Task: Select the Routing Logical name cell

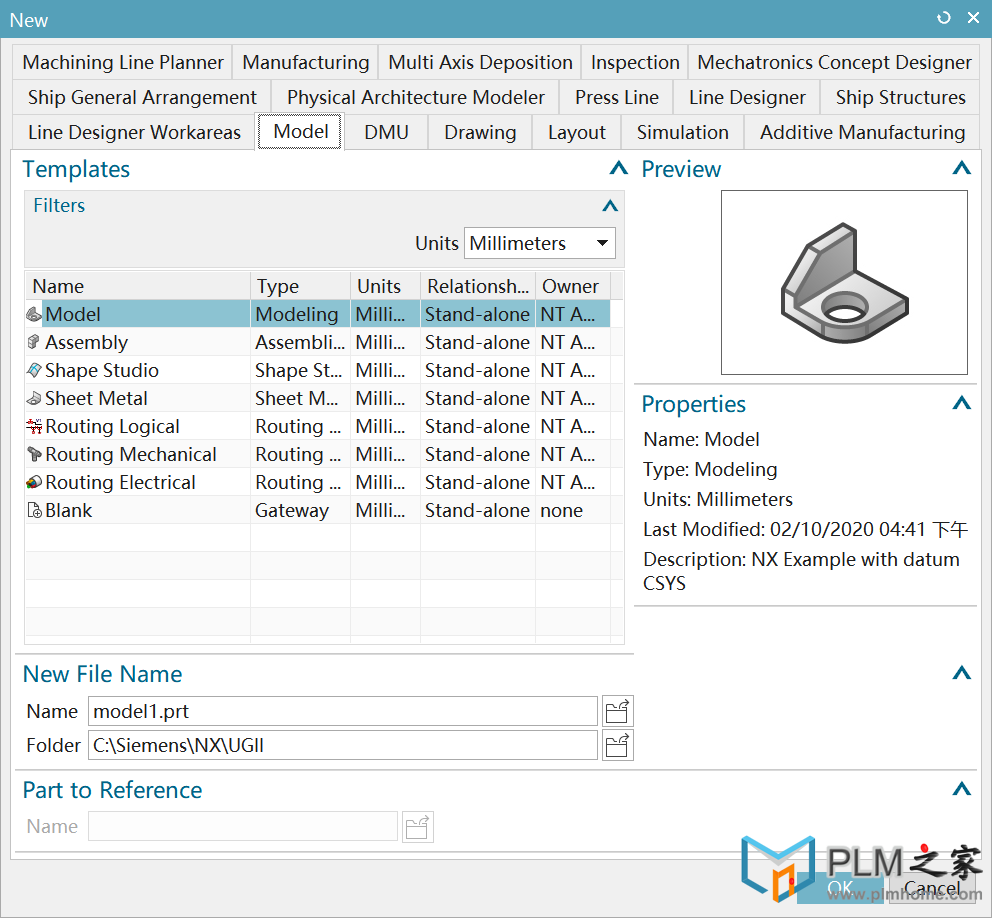Action: click(x=138, y=426)
